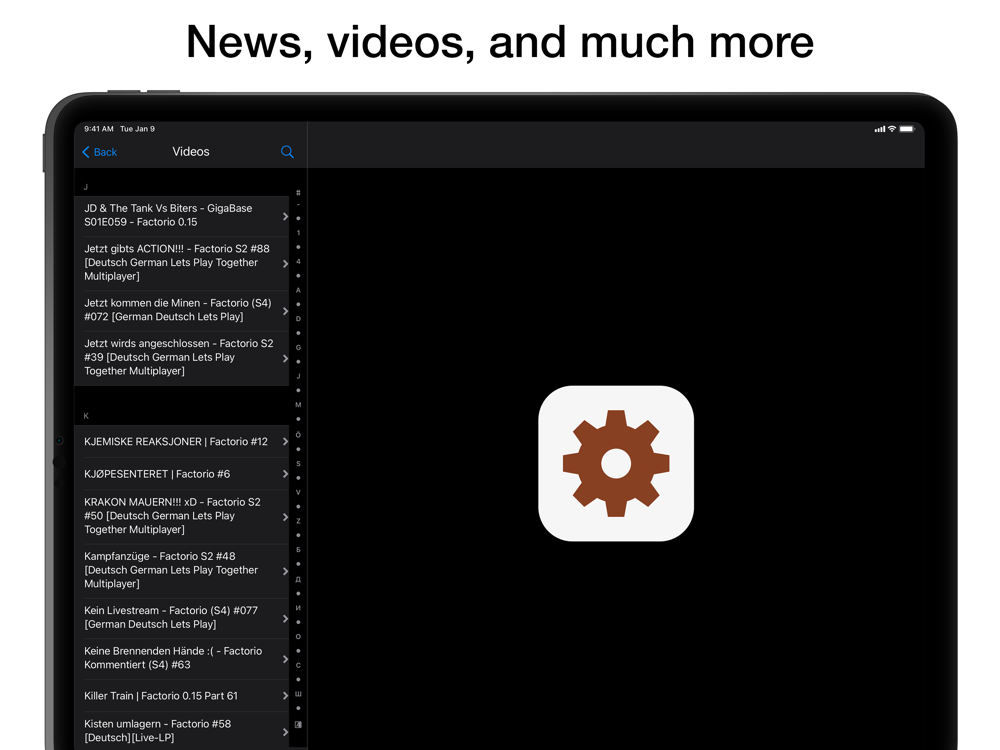Screen dimensions: 1000x750
Task: Tap the battery status icon
Action: [x=907, y=129]
